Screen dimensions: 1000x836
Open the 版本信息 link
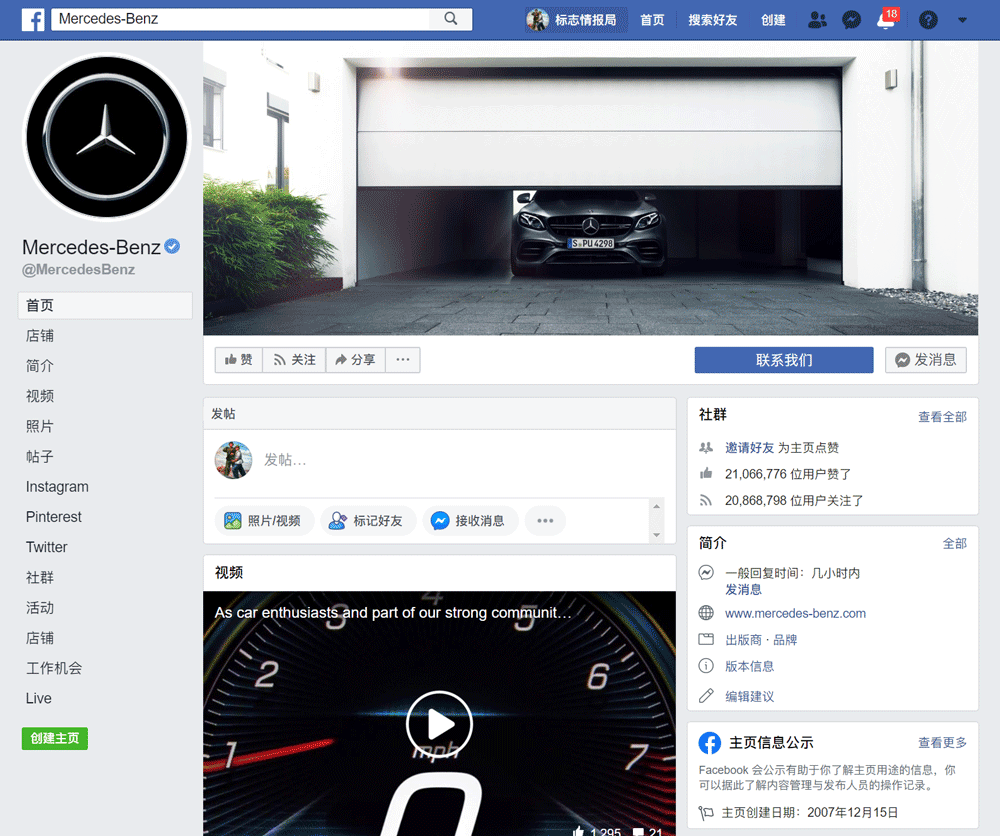(x=749, y=666)
